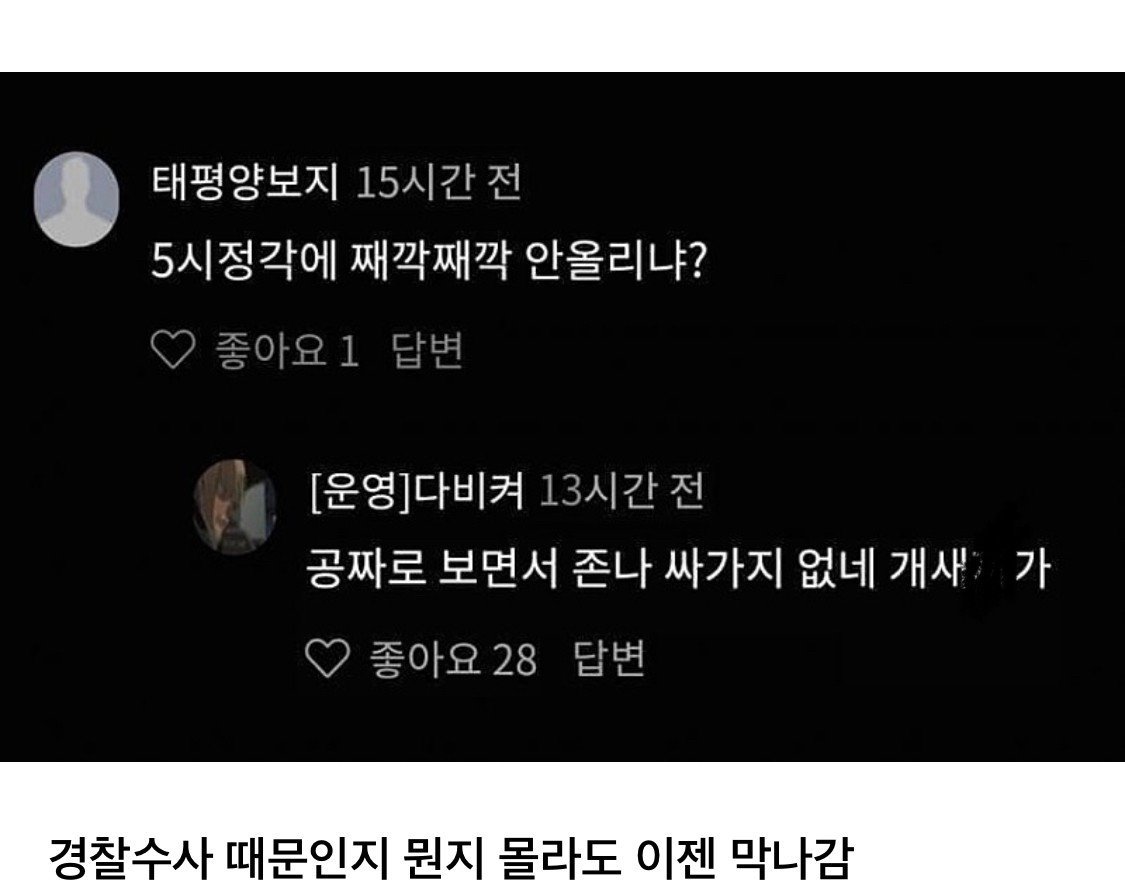Select the text 5시정각에 째깍째깍 안올리냐?
Screen dimensions: 1125x887
pos(430,259)
